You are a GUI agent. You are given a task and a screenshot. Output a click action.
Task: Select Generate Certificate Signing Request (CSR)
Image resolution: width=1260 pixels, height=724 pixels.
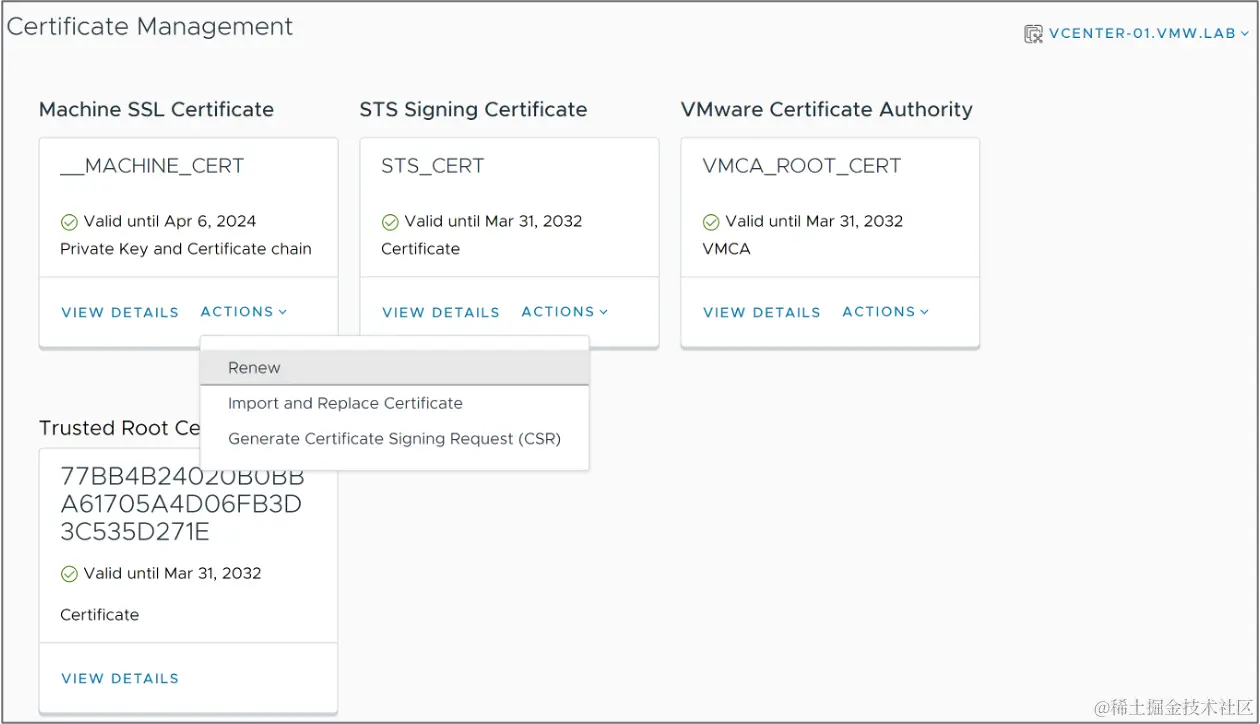point(394,439)
